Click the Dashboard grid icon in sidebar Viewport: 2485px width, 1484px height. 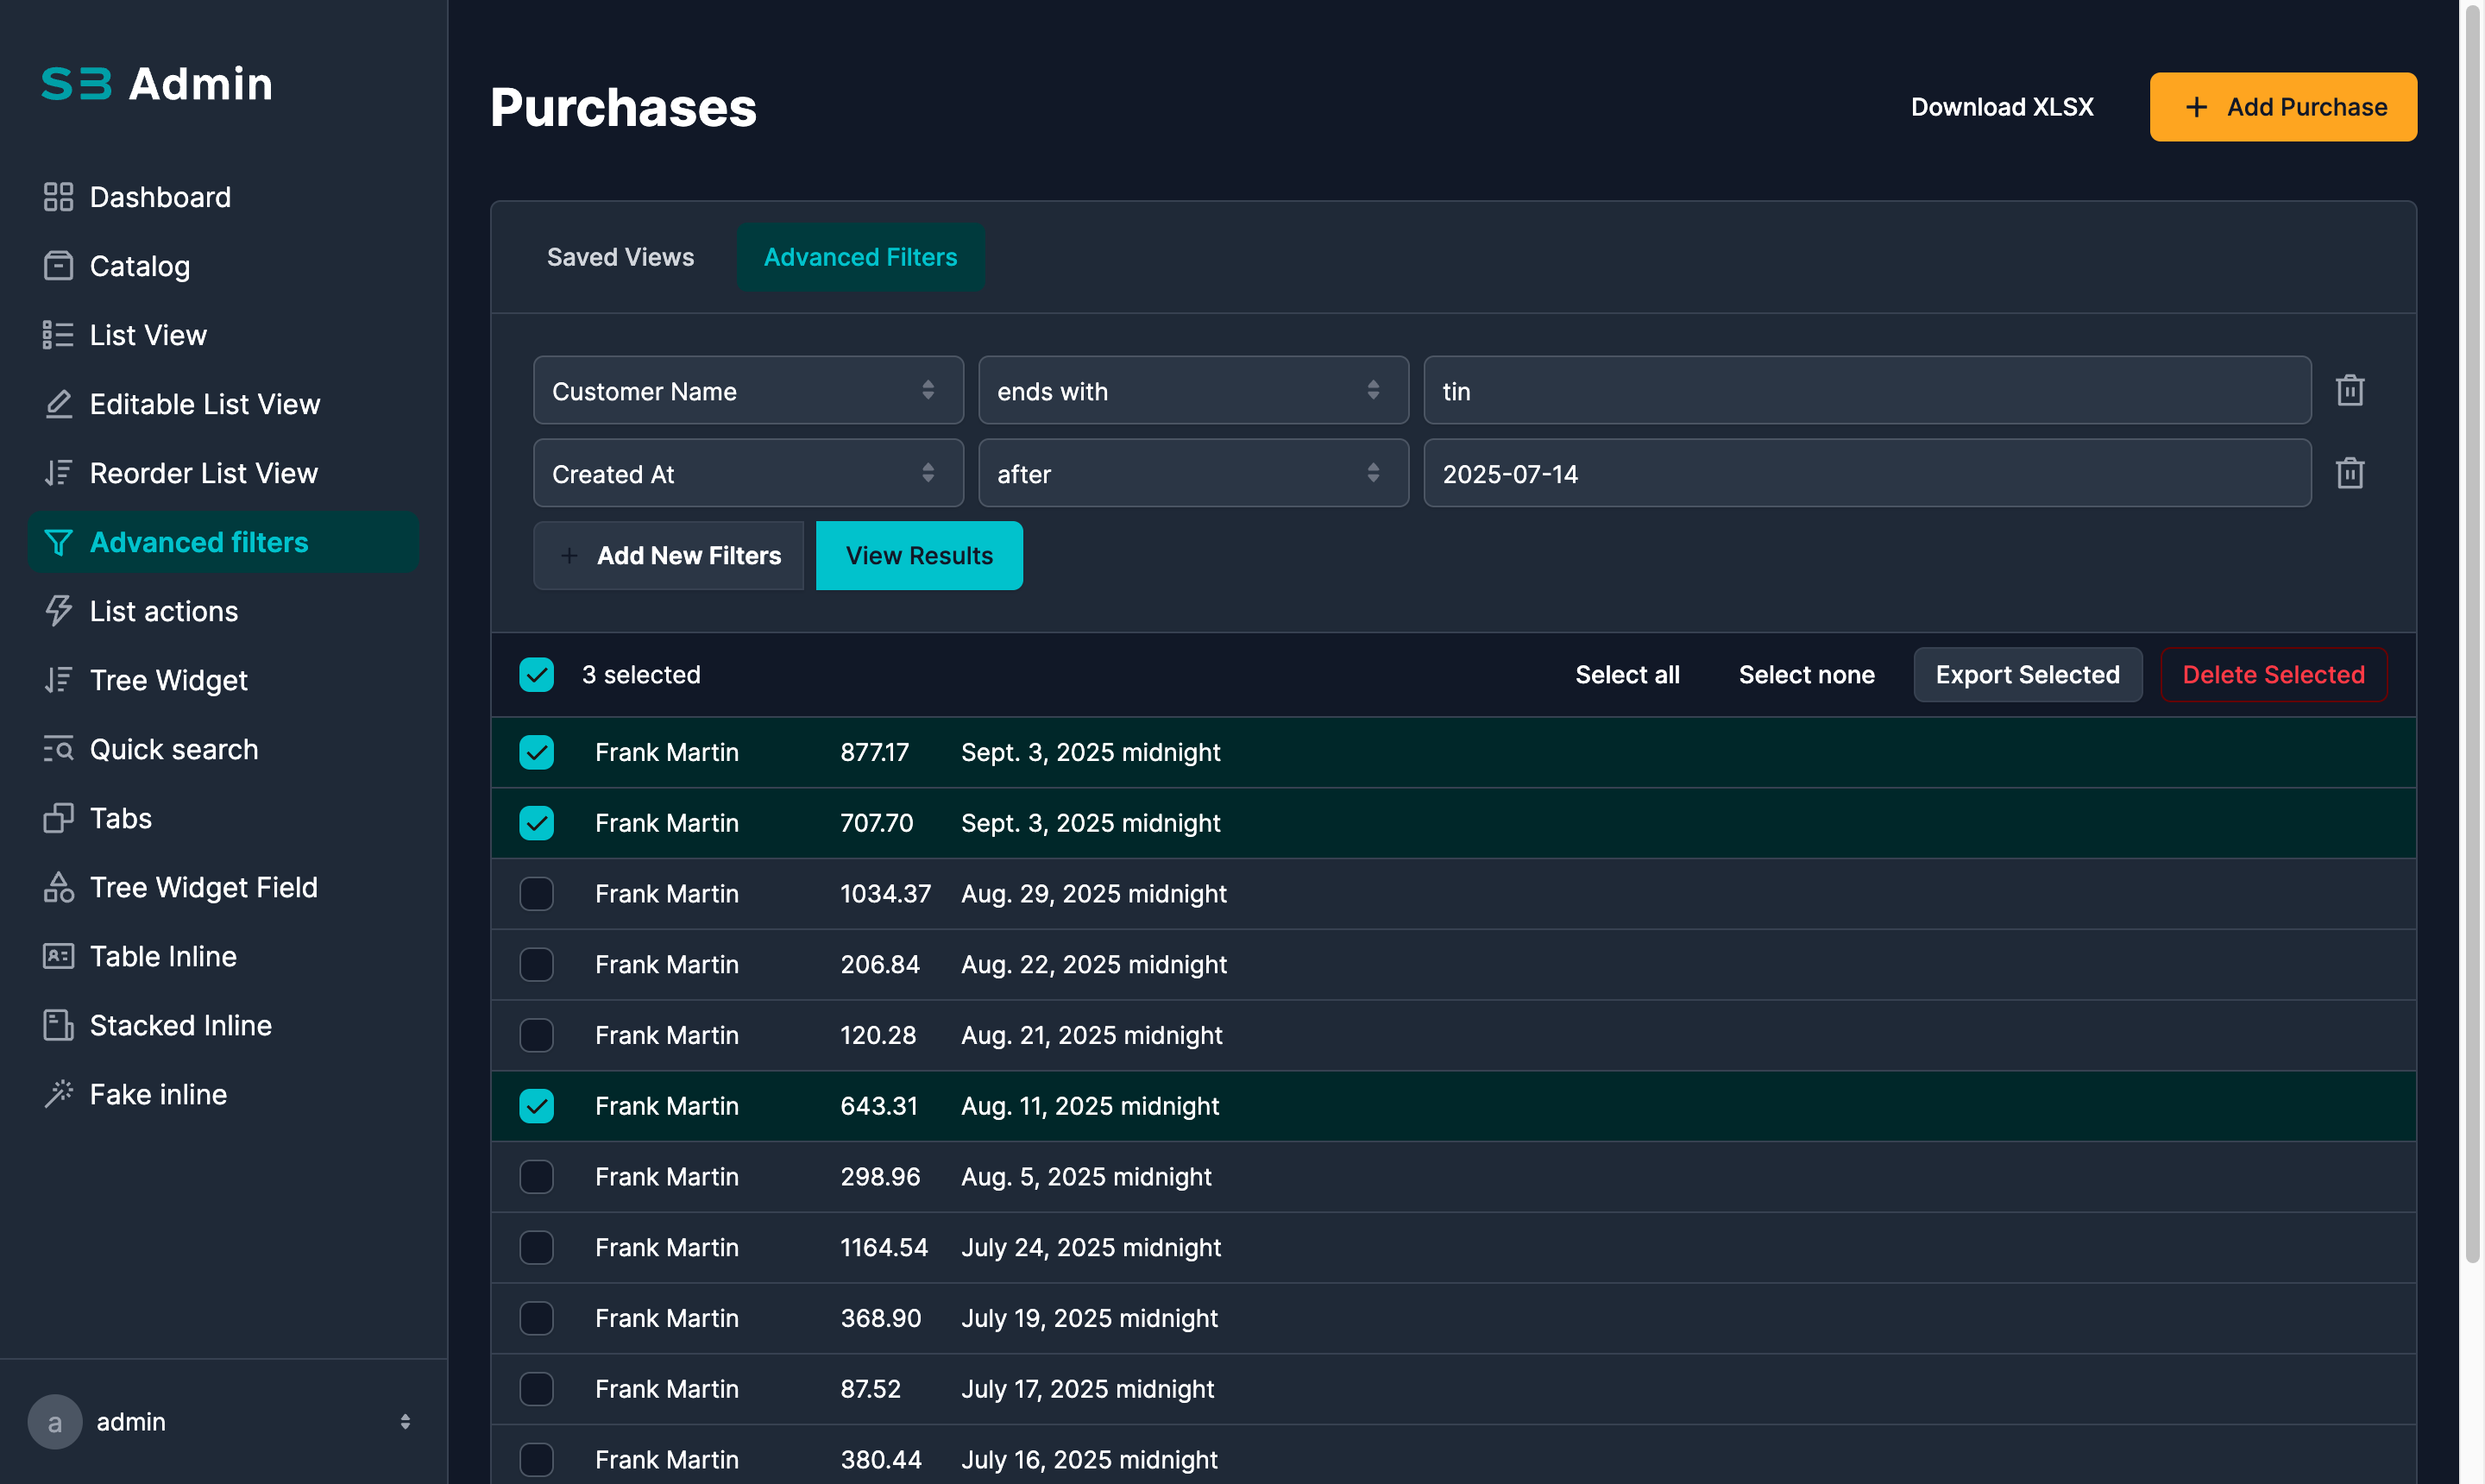pyautogui.click(x=58, y=197)
